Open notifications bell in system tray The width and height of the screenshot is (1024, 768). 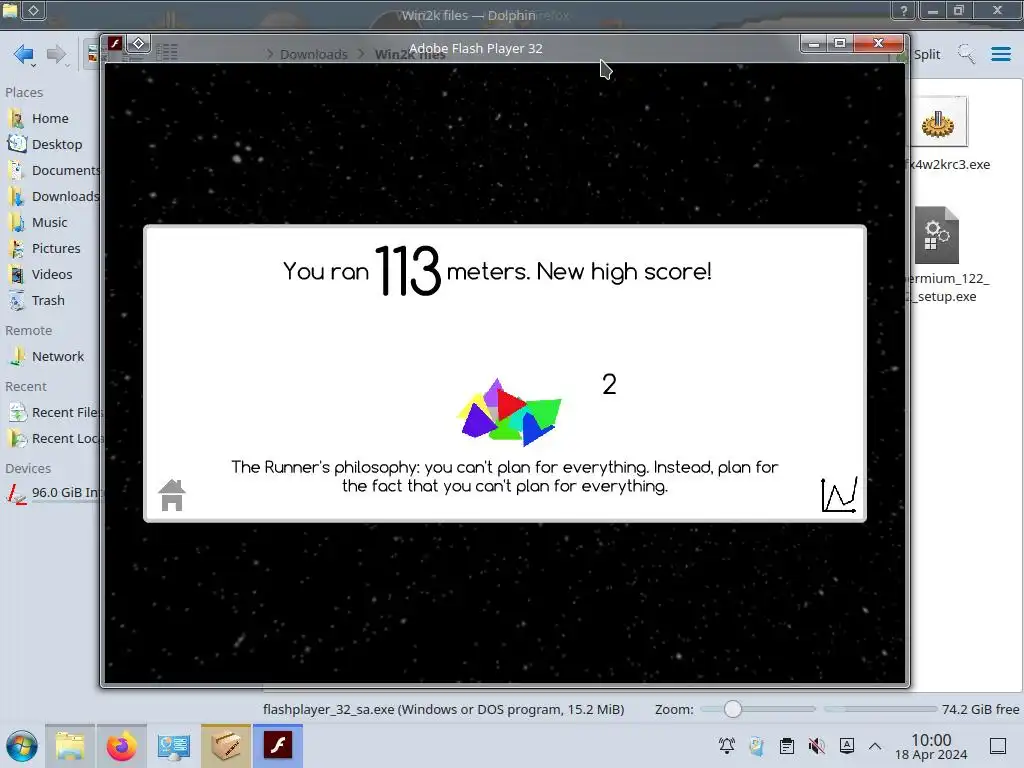pyautogui.click(x=727, y=746)
